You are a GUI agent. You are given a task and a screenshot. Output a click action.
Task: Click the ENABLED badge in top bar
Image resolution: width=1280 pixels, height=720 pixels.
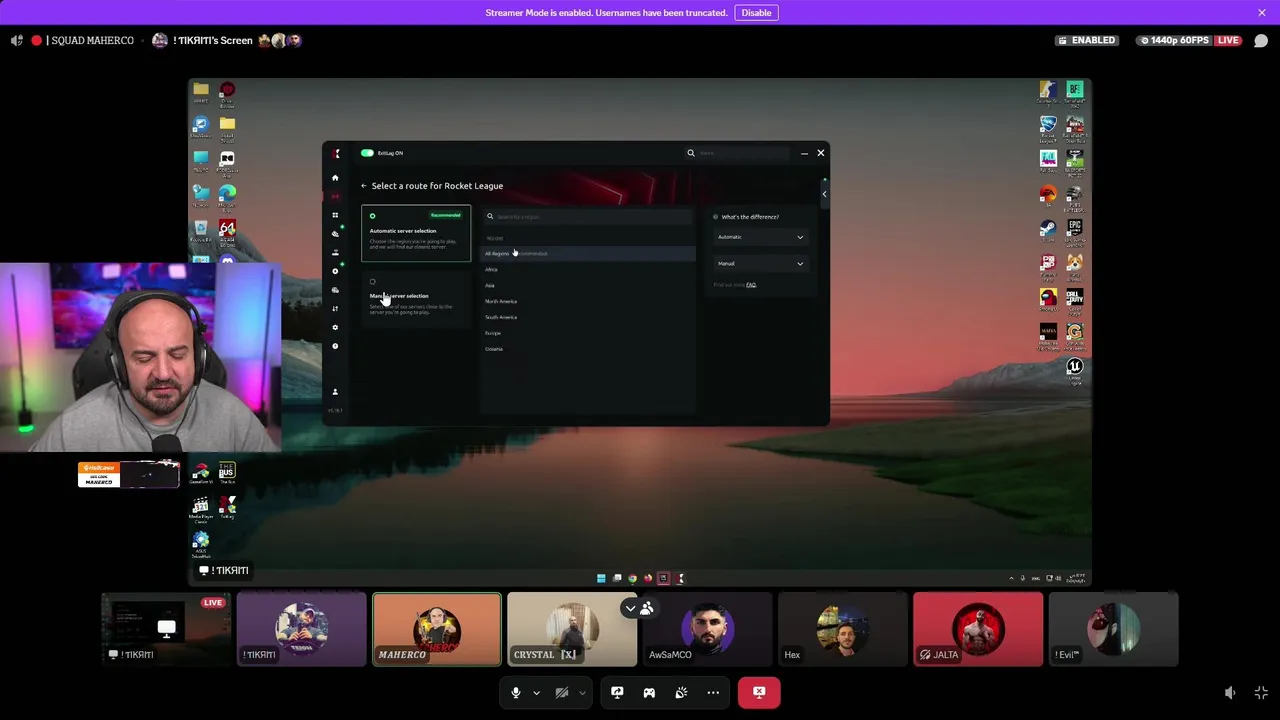coord(1086,40)
